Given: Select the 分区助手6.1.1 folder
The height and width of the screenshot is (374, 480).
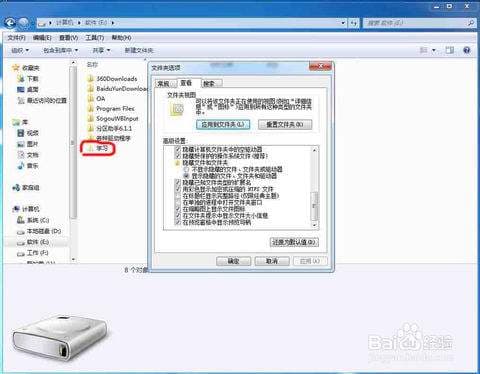Looking at the screenshot, I should pyautogui.click(x=110, y=128).
